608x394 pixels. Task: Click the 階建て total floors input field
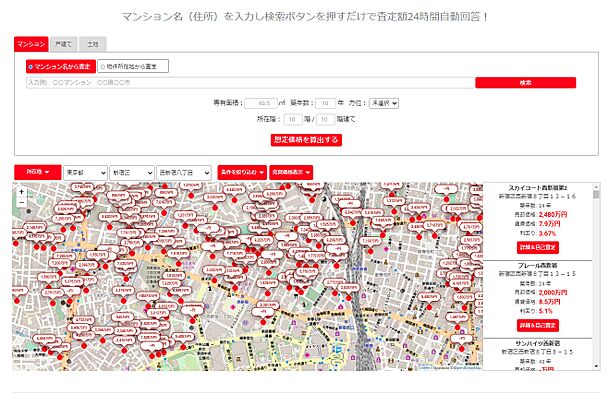point(325,119)
